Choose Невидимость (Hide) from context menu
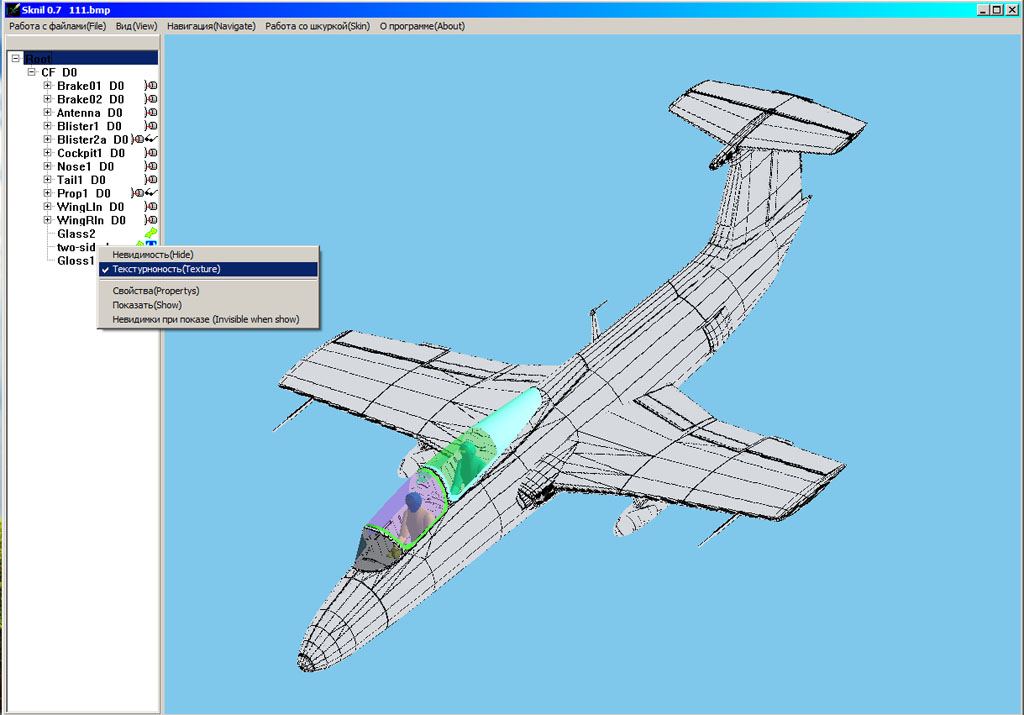This screenshot has width=1024, height=715. (x=208, y=255)
